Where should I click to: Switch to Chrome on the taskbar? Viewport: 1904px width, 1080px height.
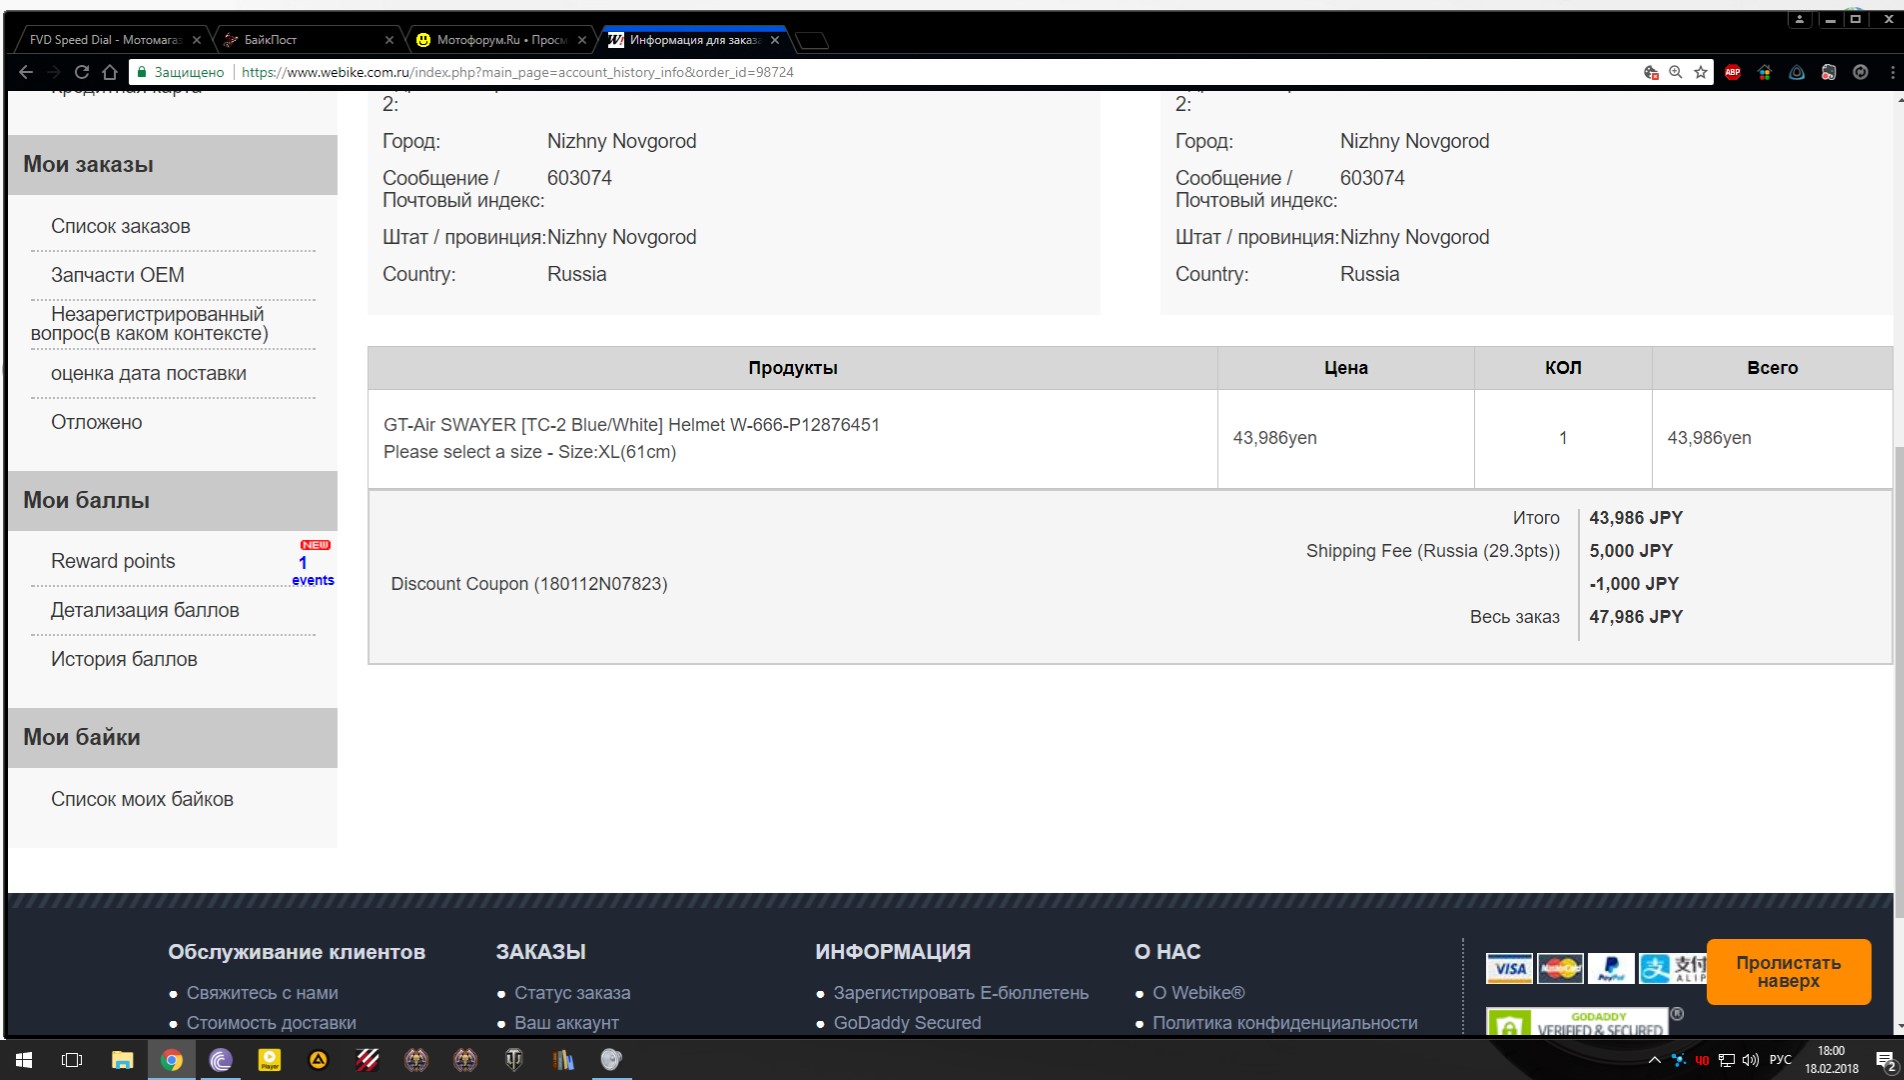coord(172,1060)
